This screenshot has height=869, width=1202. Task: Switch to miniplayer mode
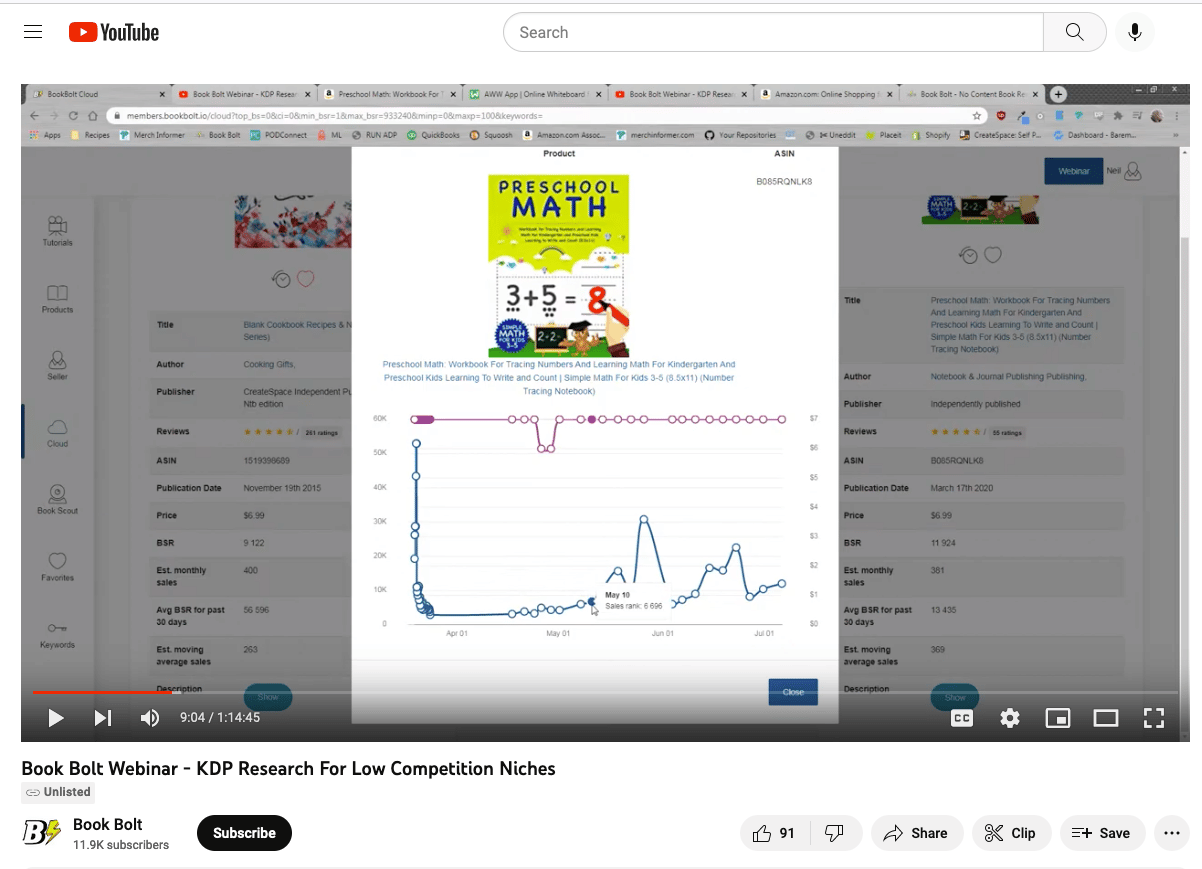click(1058, 718)
